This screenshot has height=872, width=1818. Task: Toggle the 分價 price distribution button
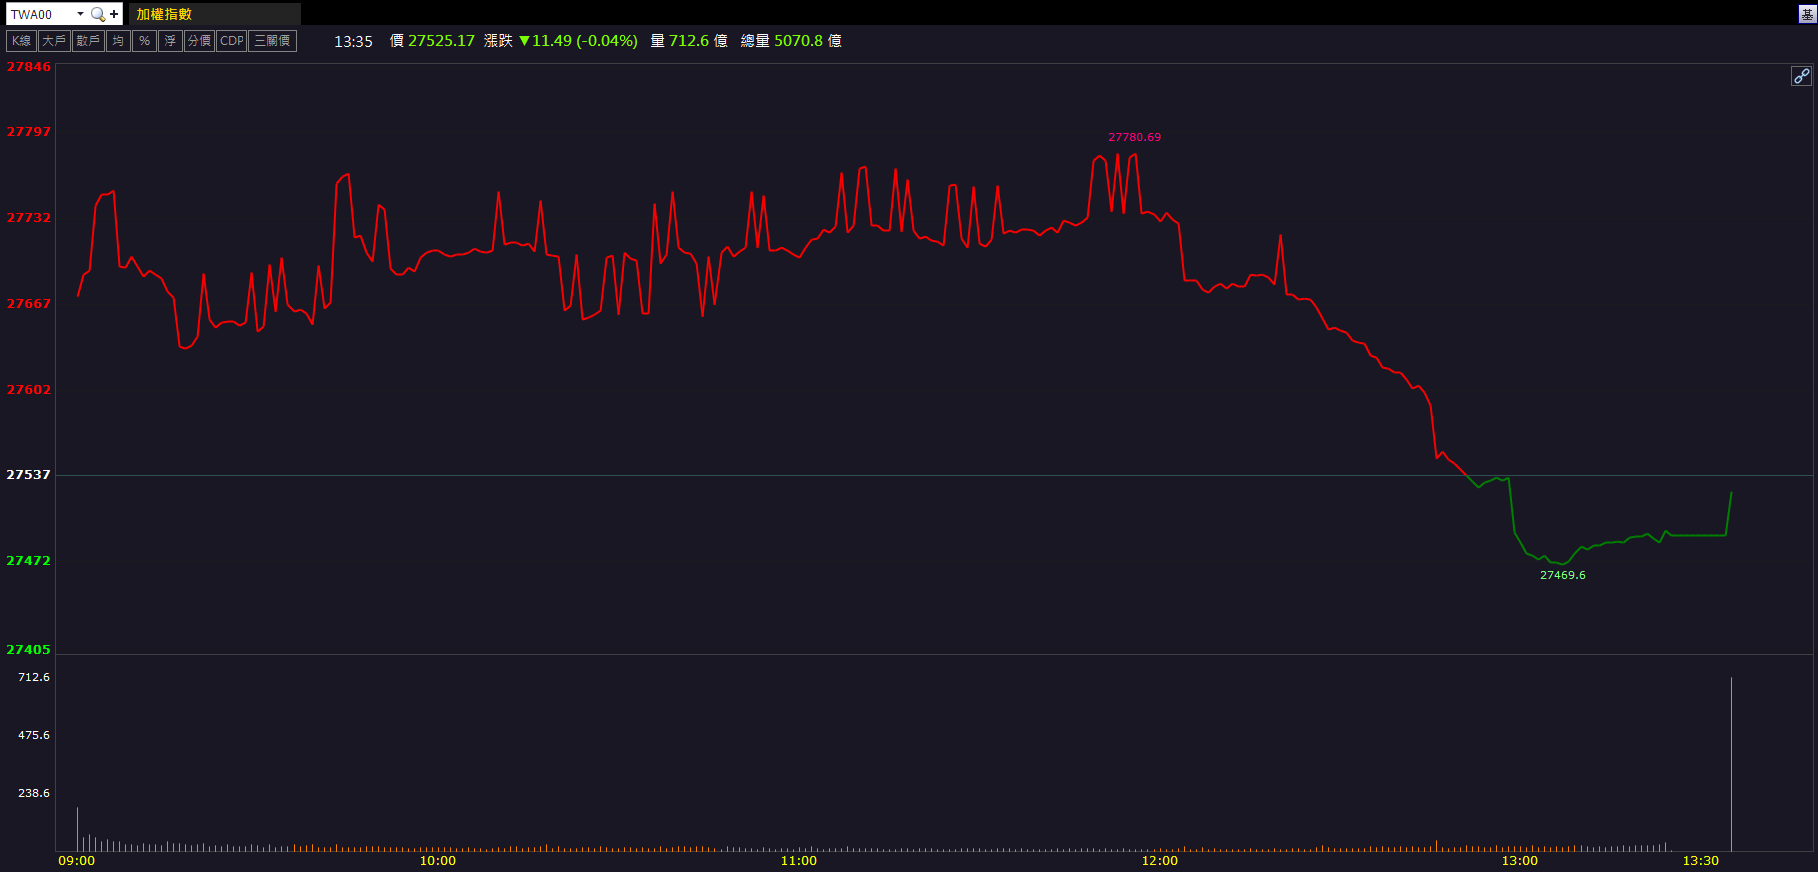pos(199,41)
